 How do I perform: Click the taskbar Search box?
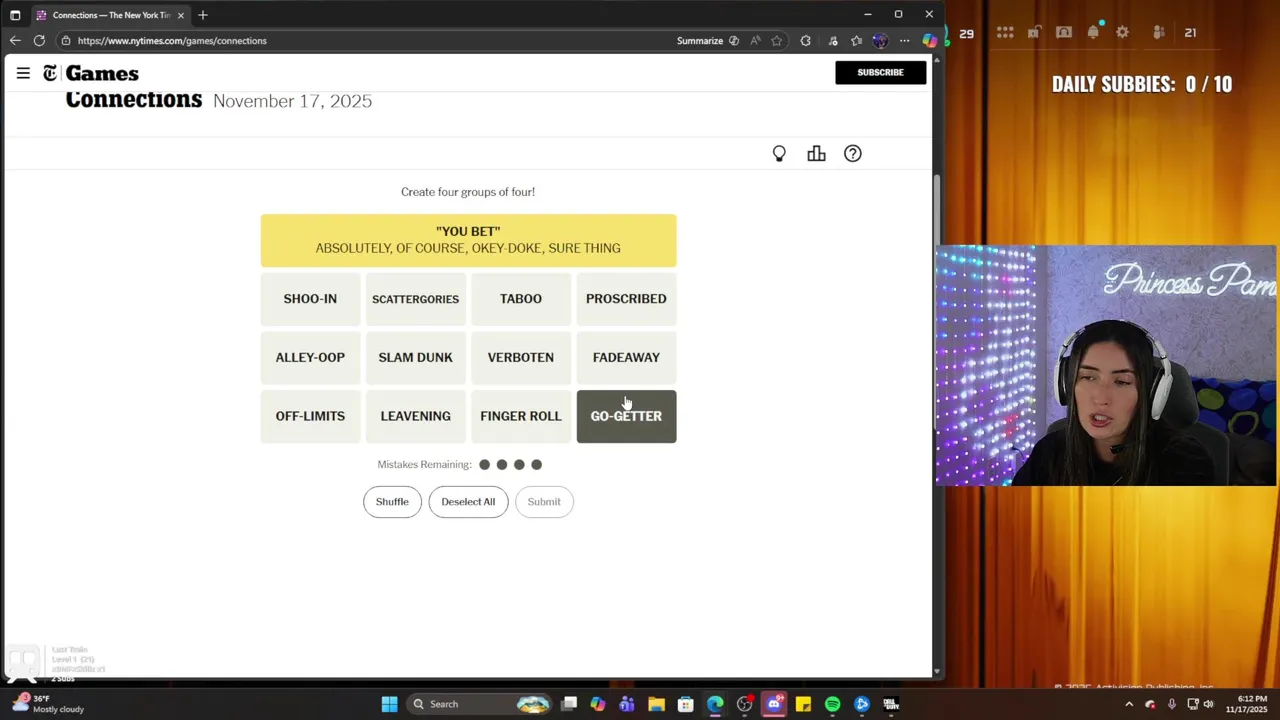tap(482, 704)
